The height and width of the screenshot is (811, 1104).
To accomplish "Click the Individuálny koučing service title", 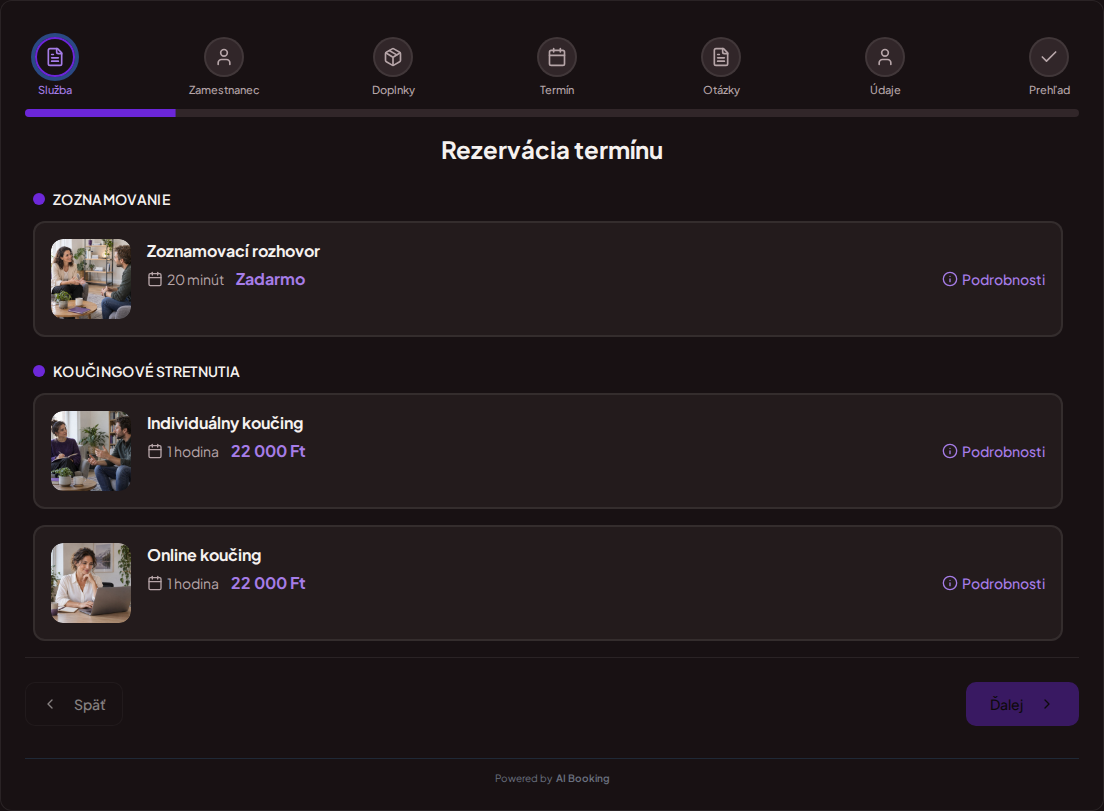I will 225,423.
